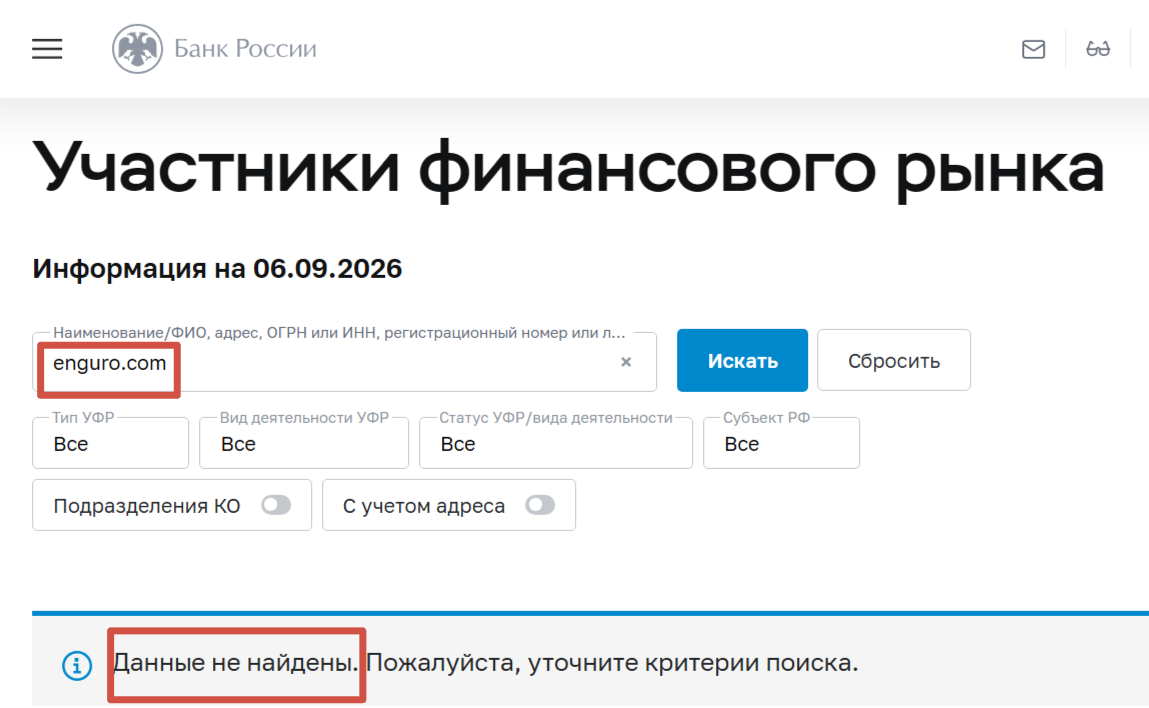Click the blue info circle icon
Image resolution: width=1149 pixels, height=708 pixels.
[x=77, y=665]
